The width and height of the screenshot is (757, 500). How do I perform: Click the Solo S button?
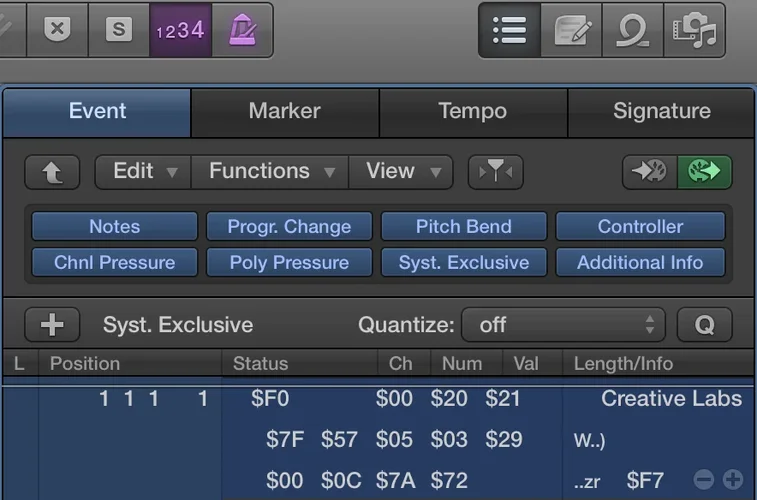click(119, 30)
